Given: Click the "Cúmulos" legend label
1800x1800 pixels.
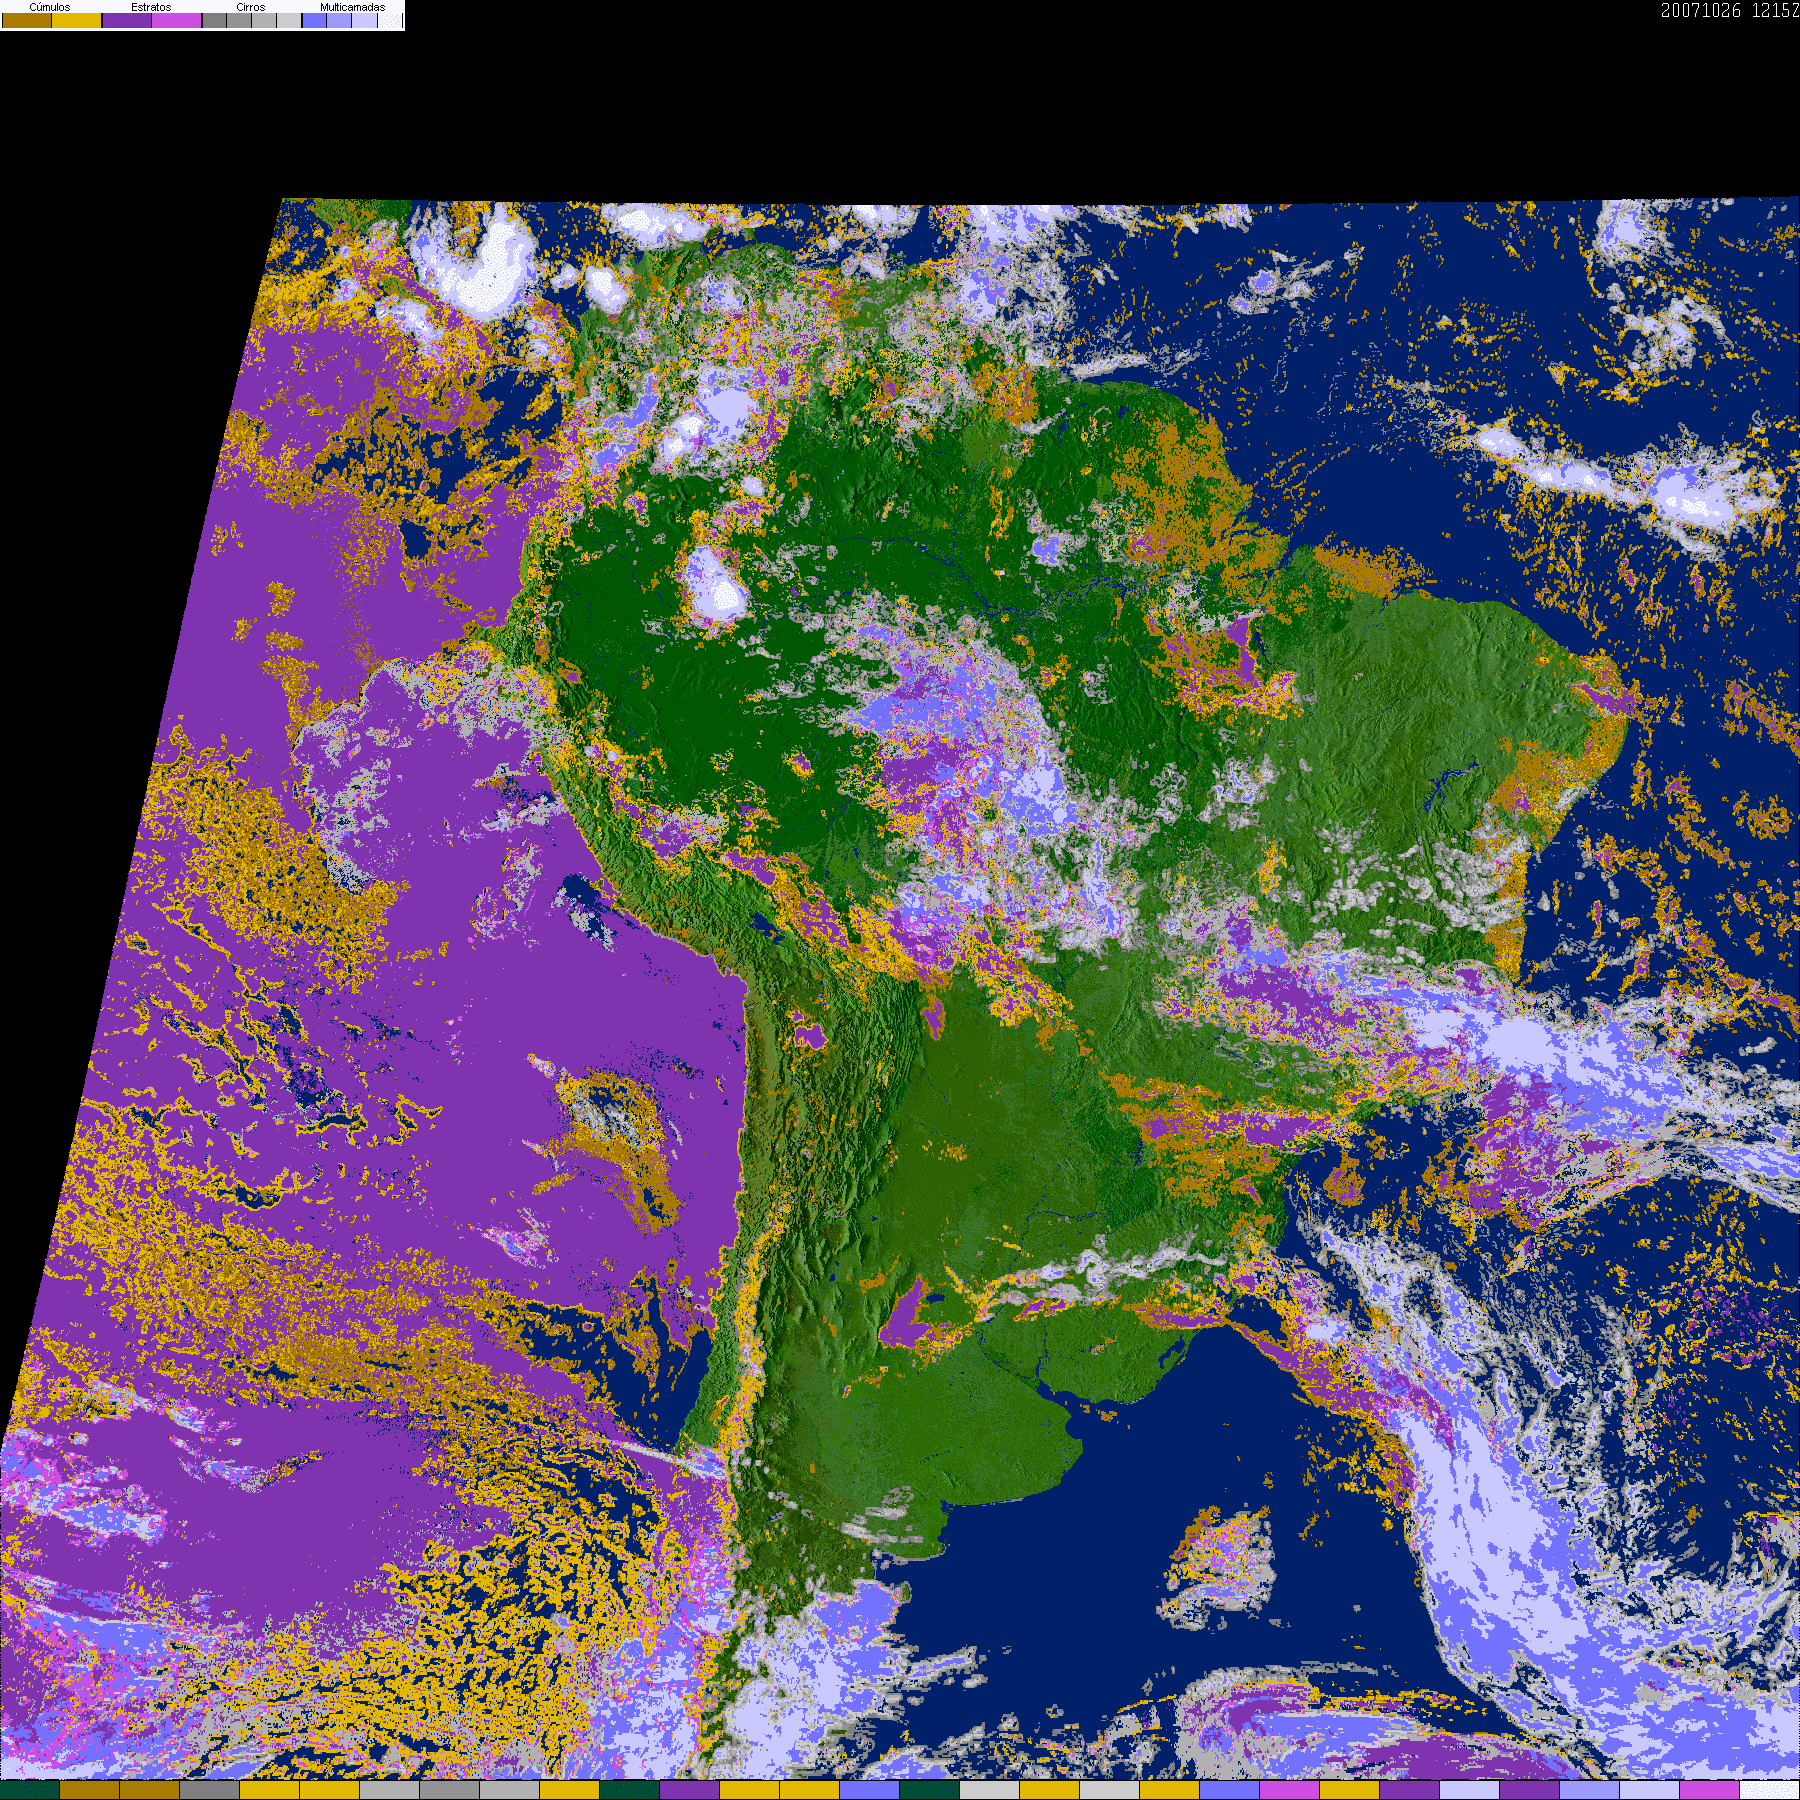Looking at the screenshot, I should [x=50, y=7].
